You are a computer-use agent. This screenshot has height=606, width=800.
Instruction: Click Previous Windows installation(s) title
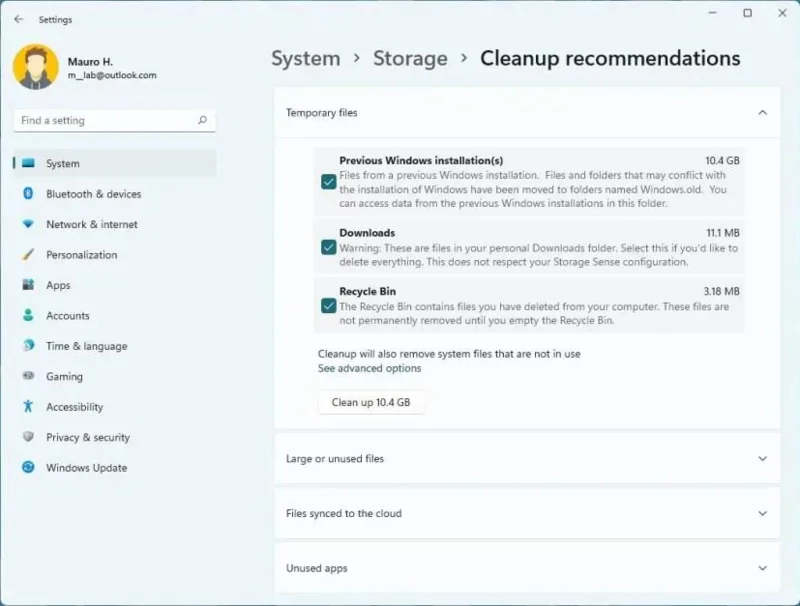pyautogui.click(x=421, y=161)
